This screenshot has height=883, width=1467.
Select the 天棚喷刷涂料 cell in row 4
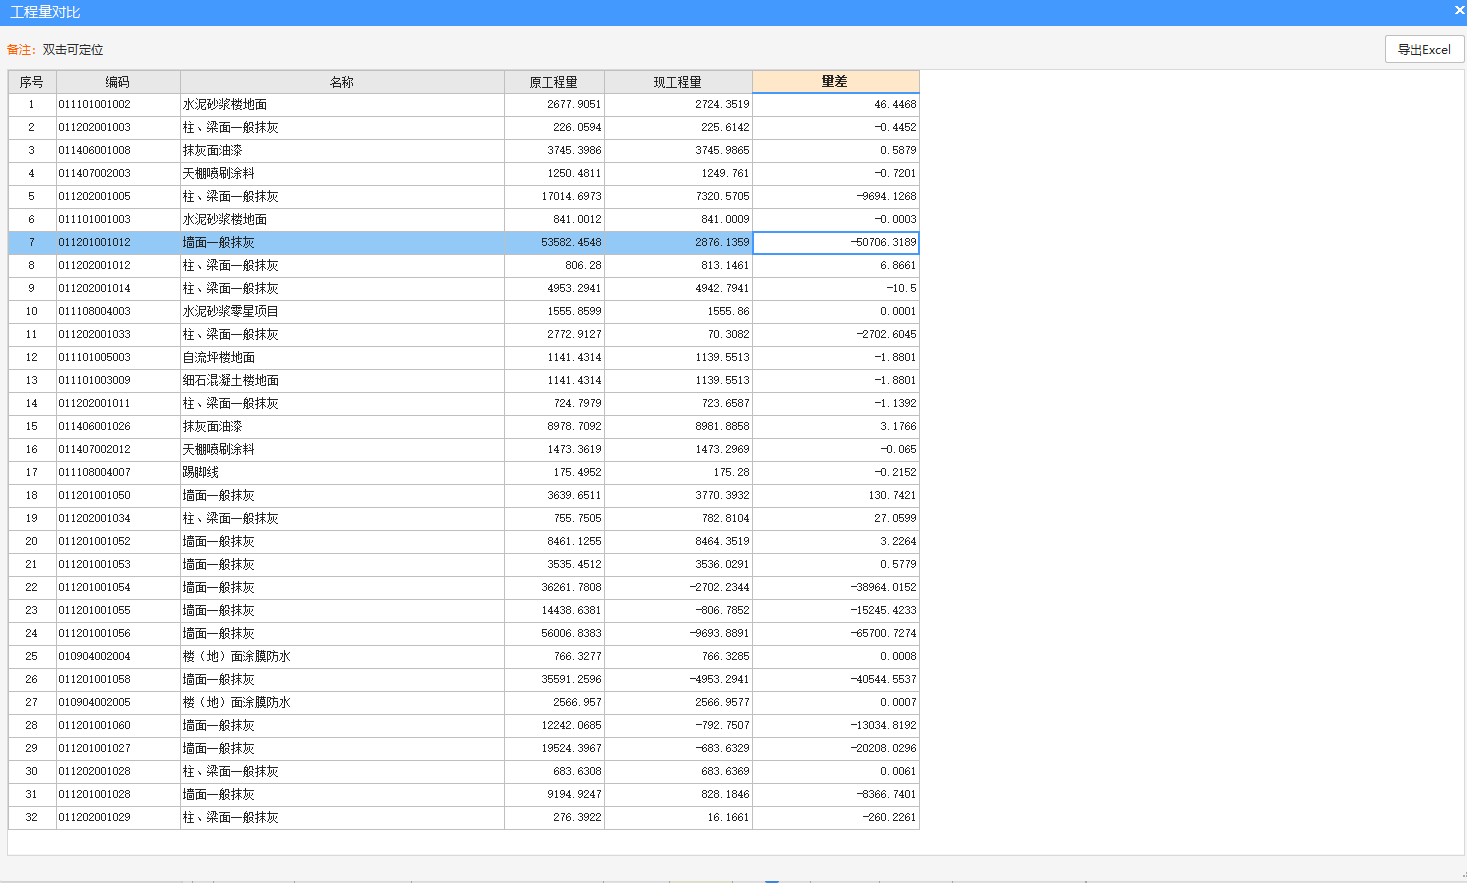click(x=342, y=173)
